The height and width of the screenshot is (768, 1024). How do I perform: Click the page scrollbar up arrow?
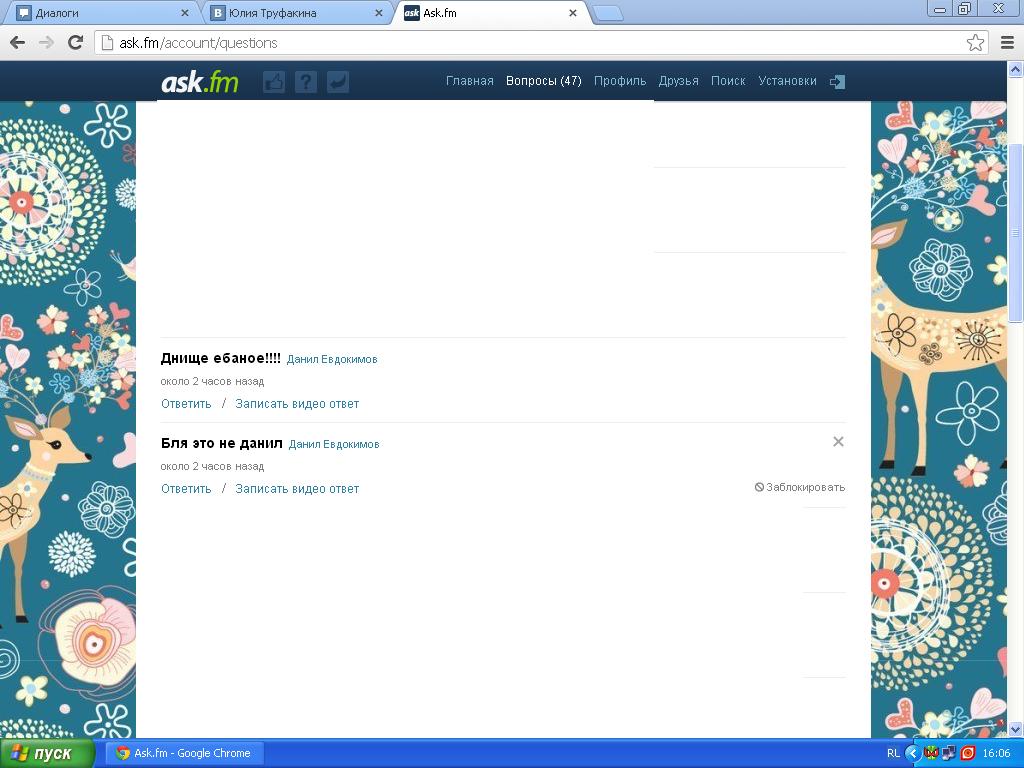coord(1015,69)
